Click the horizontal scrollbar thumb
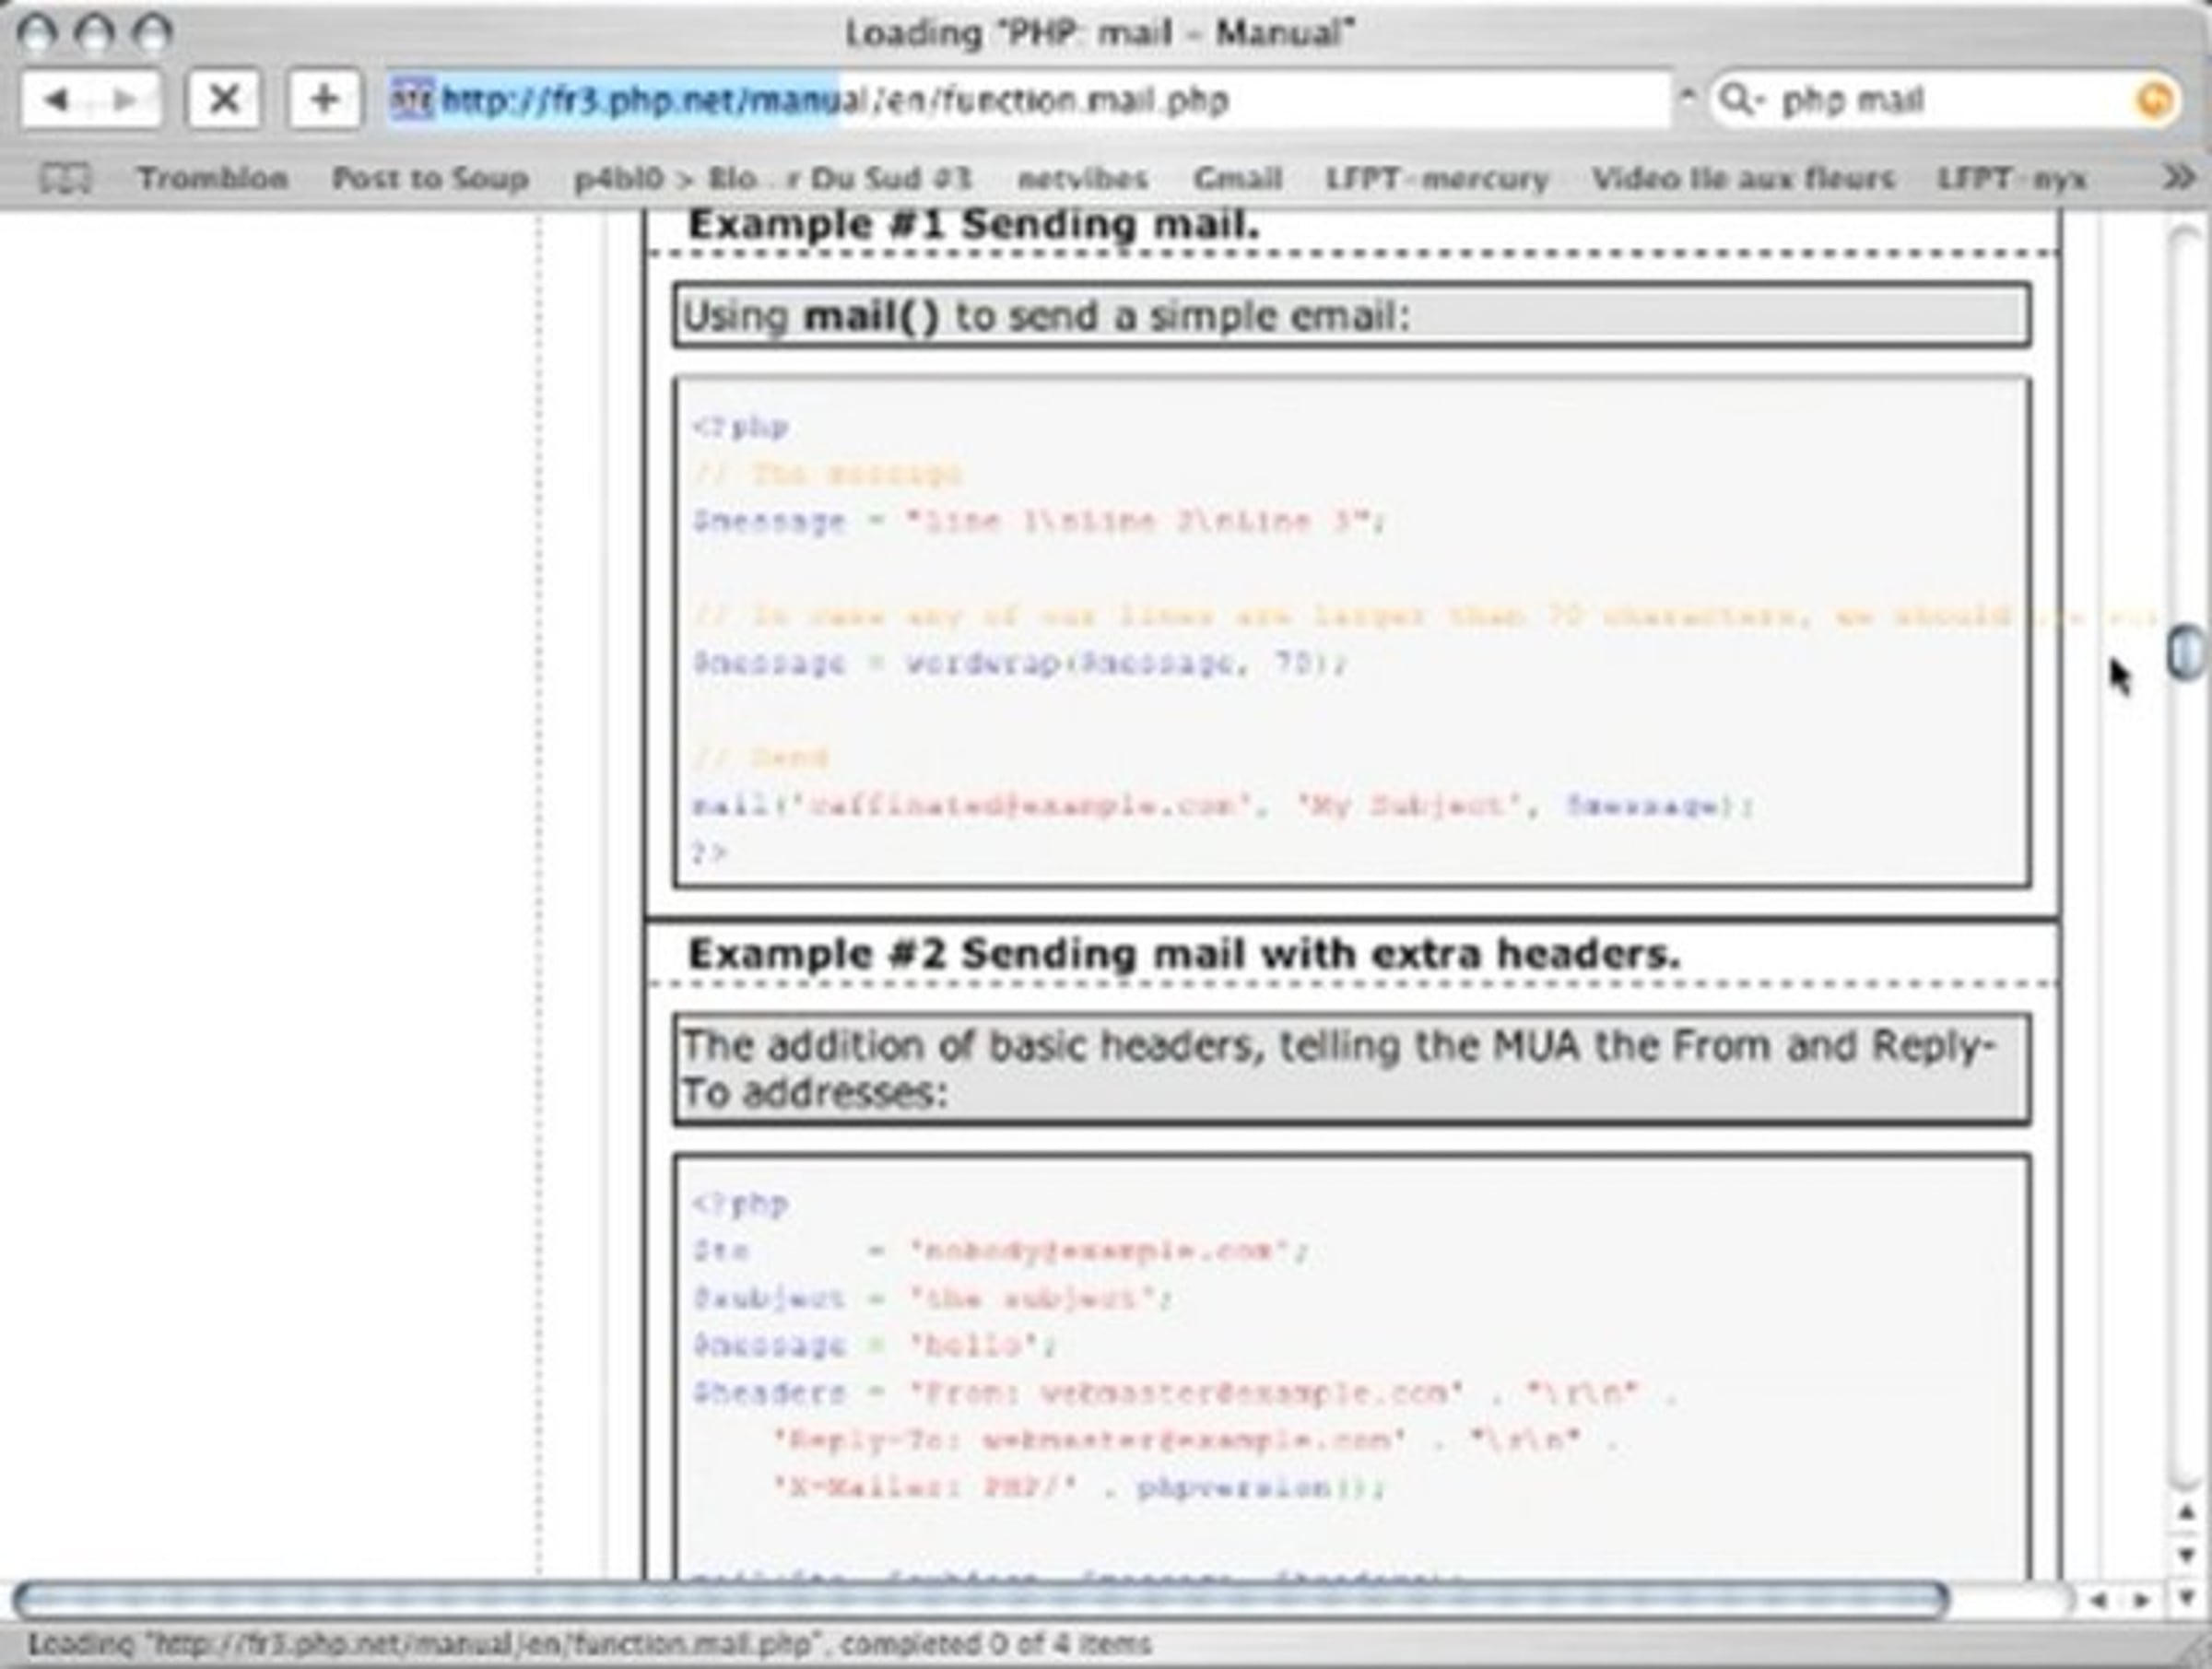This screenshot has height=1669, width=2212. coord(980,1600)
